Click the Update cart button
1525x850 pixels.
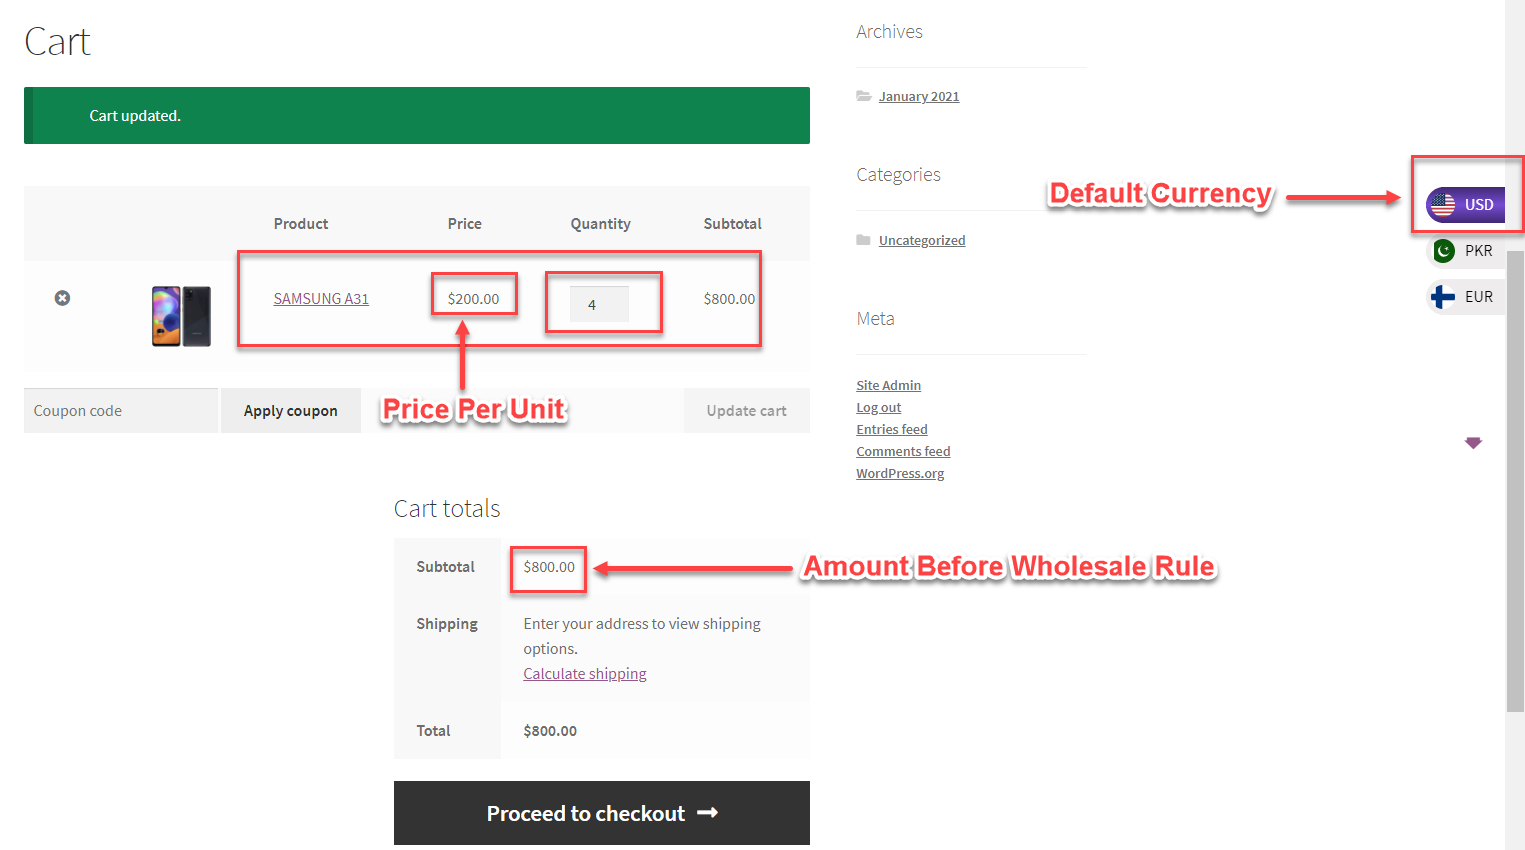(x=747, y=411)
